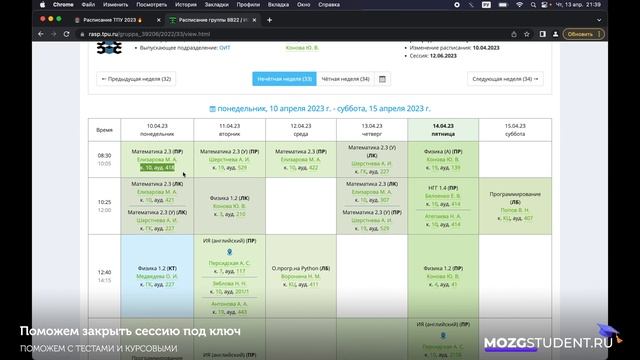The height and width of the screenshot is (360, 640).
Task: Click the 15.04.23 суббота column header
Action: click(x=515, y=130)
